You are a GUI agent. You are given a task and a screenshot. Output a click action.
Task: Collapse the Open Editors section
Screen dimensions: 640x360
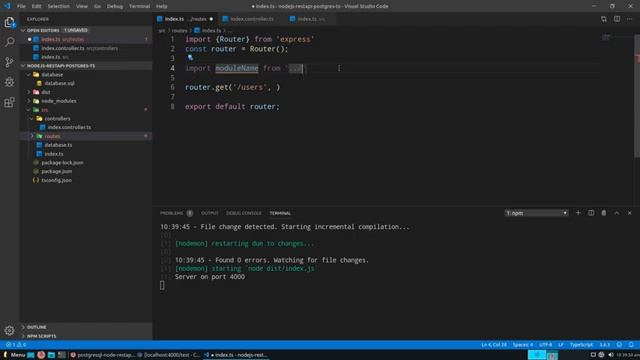[23, 30]
